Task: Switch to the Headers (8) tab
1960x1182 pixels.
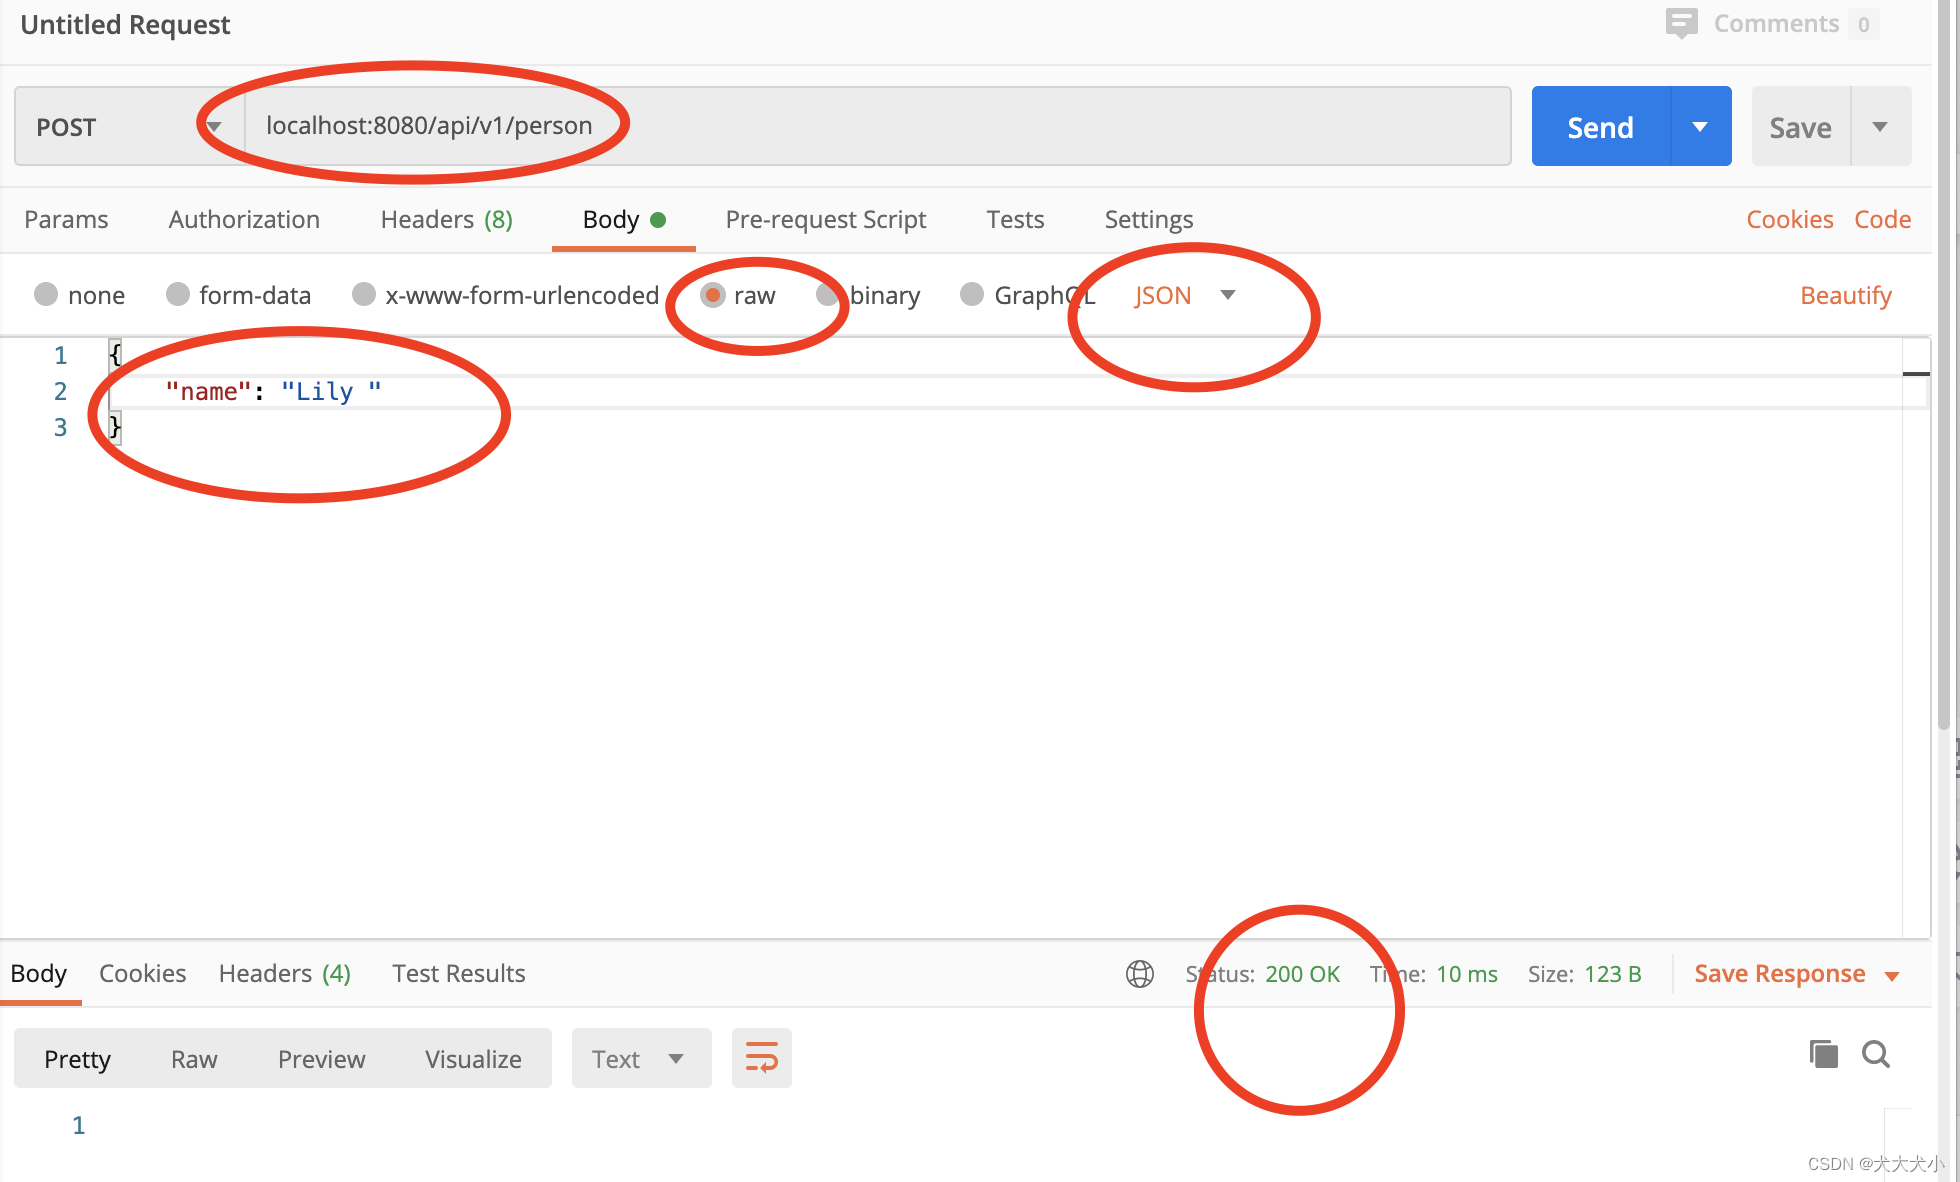Action: pos(446,220)
